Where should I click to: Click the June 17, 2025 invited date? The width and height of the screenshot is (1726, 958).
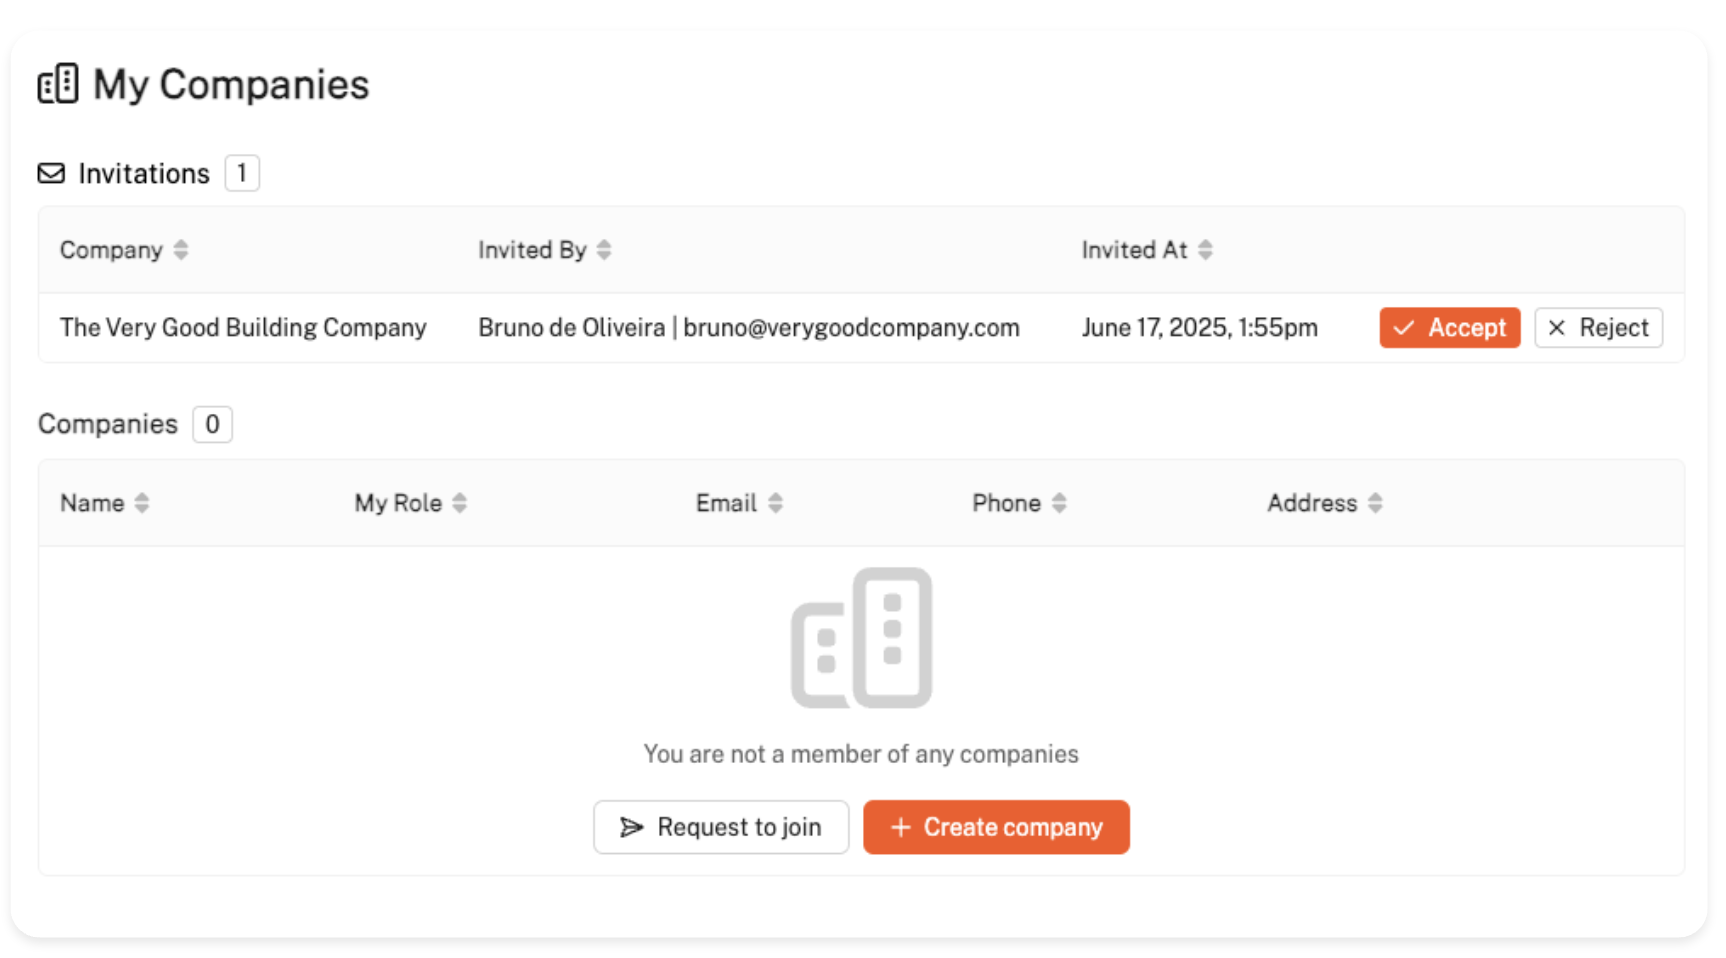click(x=1199, y=328)
